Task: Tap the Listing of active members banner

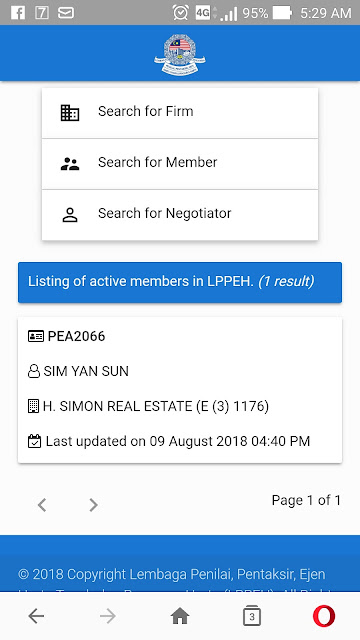Action: [x=180, y=282]
